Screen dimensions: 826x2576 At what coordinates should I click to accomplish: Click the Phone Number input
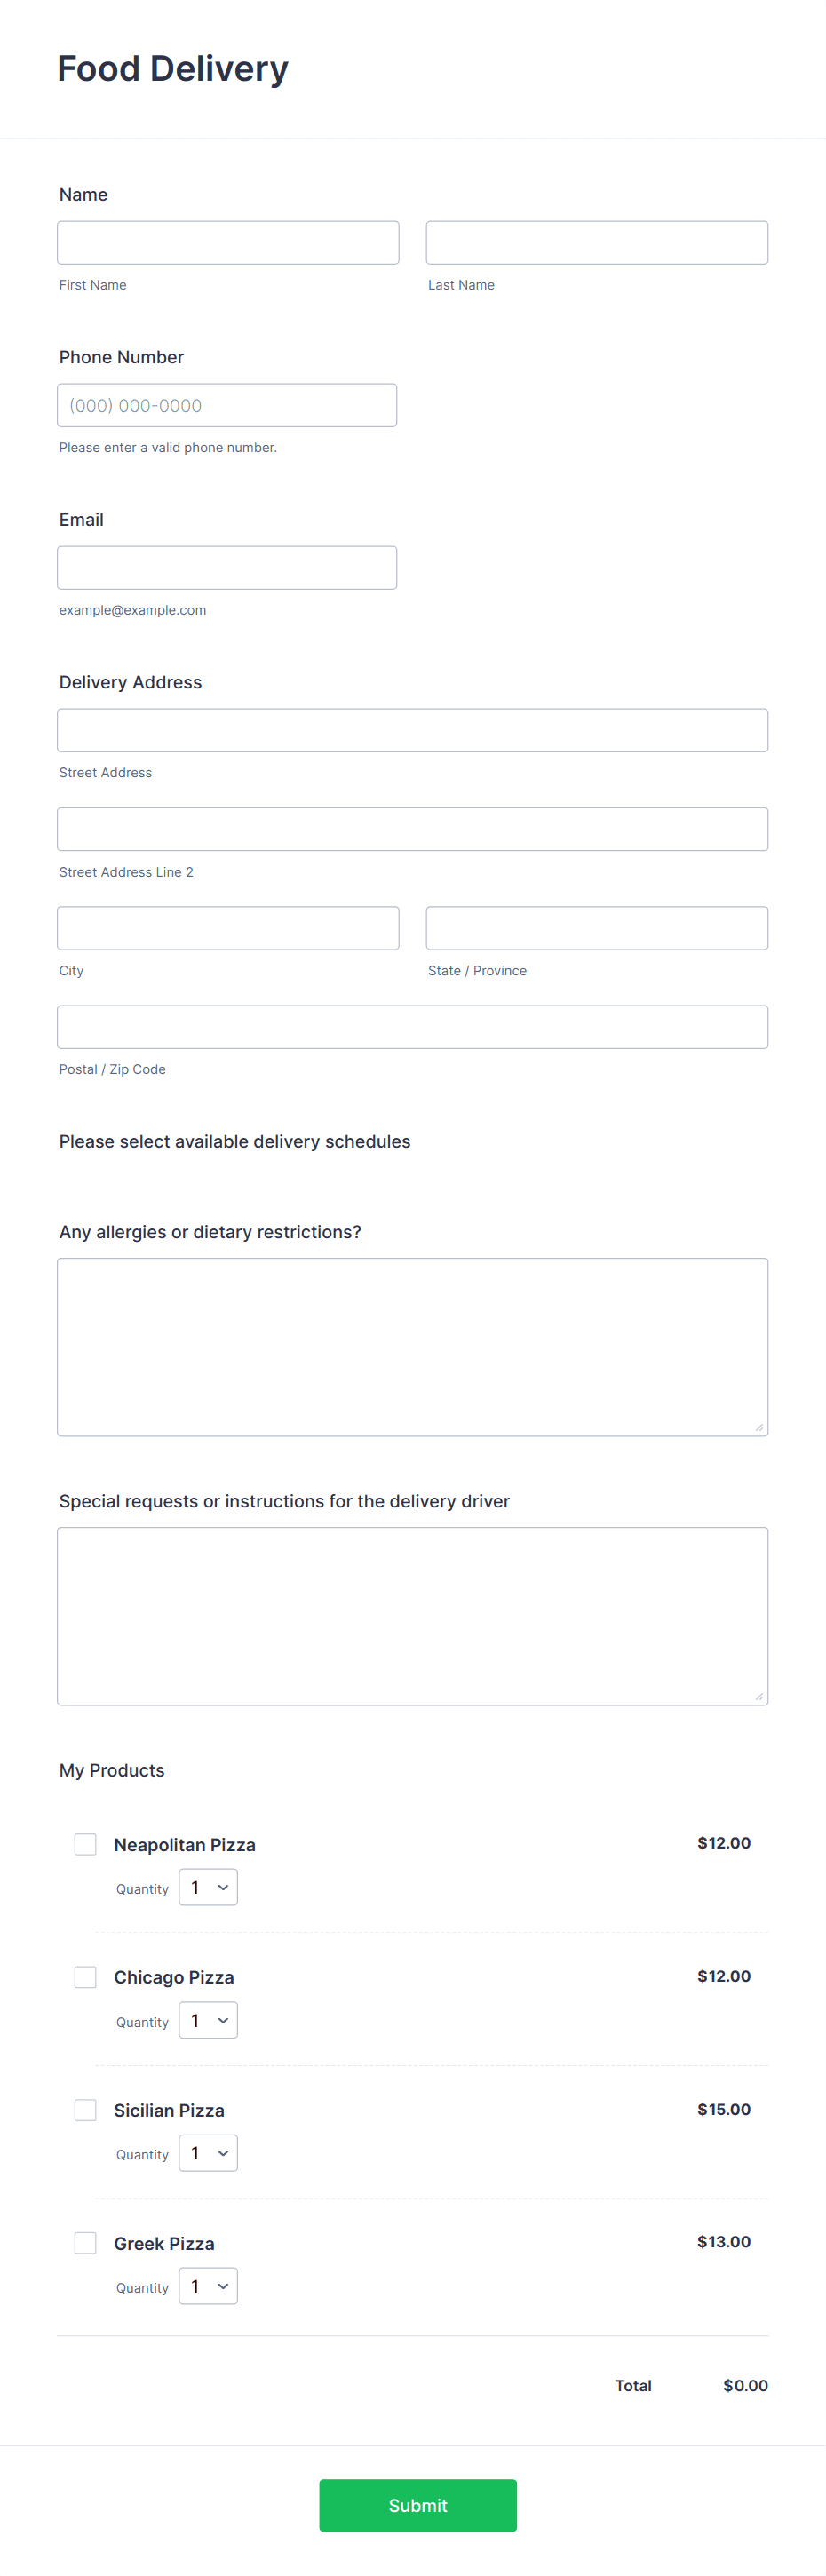[x=227, y=405]
